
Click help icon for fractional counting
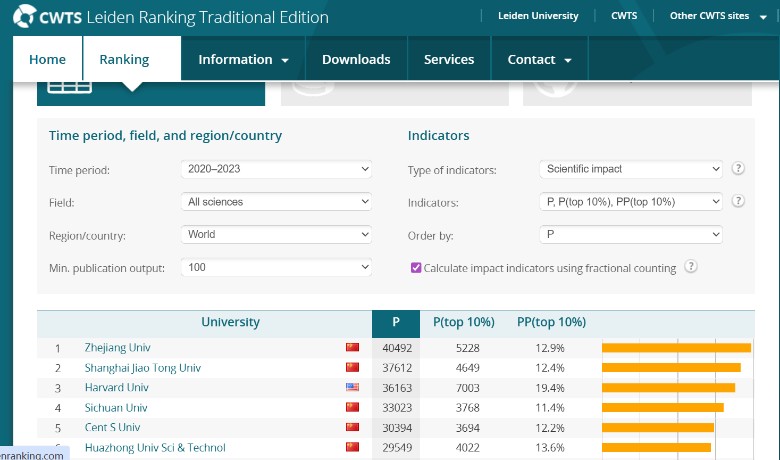(690, 267)
